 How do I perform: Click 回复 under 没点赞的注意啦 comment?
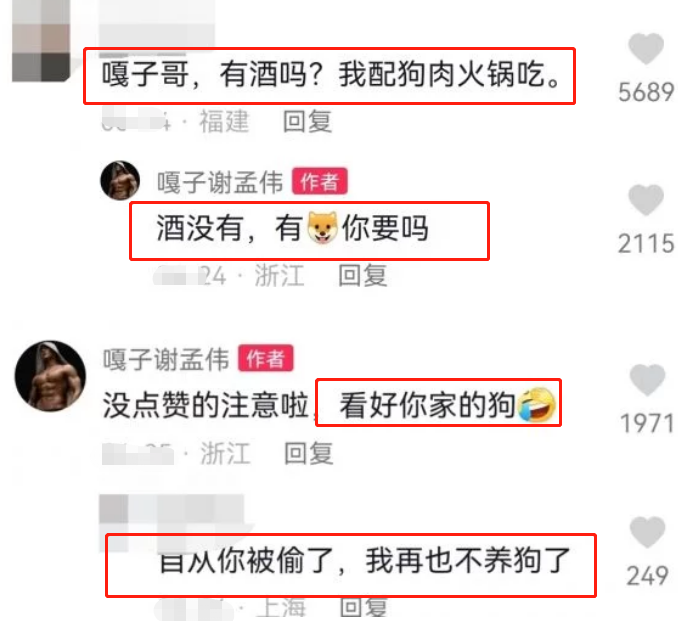point(309,453)
